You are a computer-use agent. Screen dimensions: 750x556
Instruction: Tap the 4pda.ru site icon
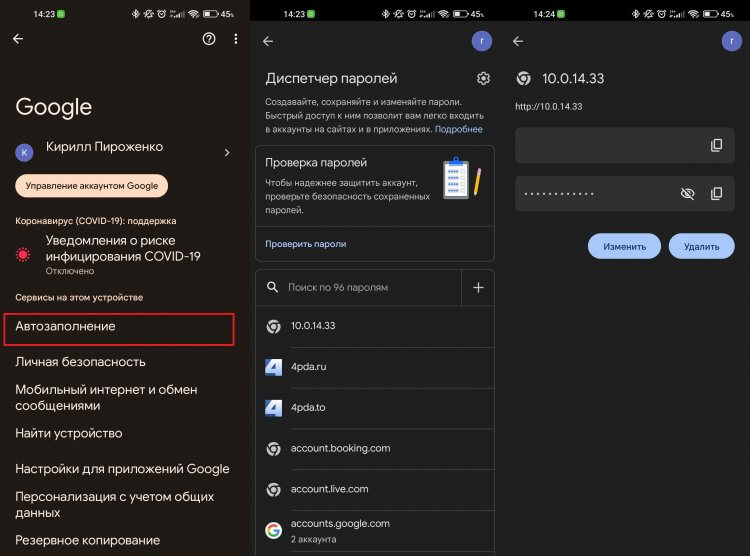point(274,367)
